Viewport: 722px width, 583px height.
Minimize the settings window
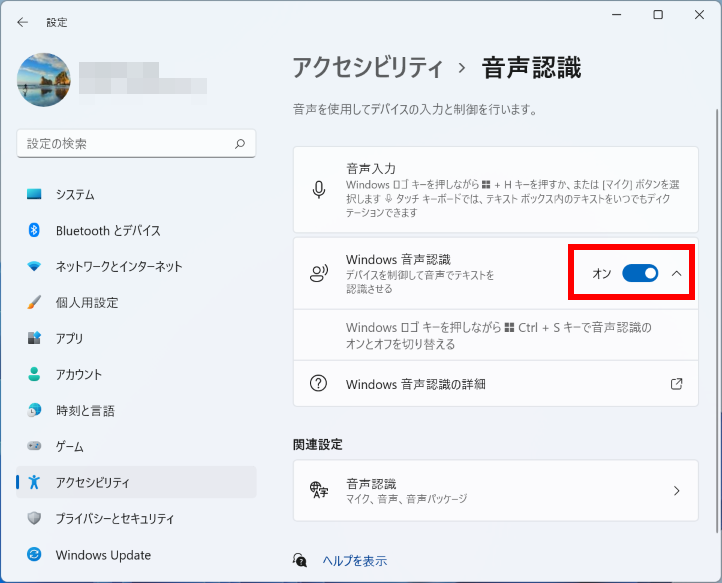coord(617,15)
